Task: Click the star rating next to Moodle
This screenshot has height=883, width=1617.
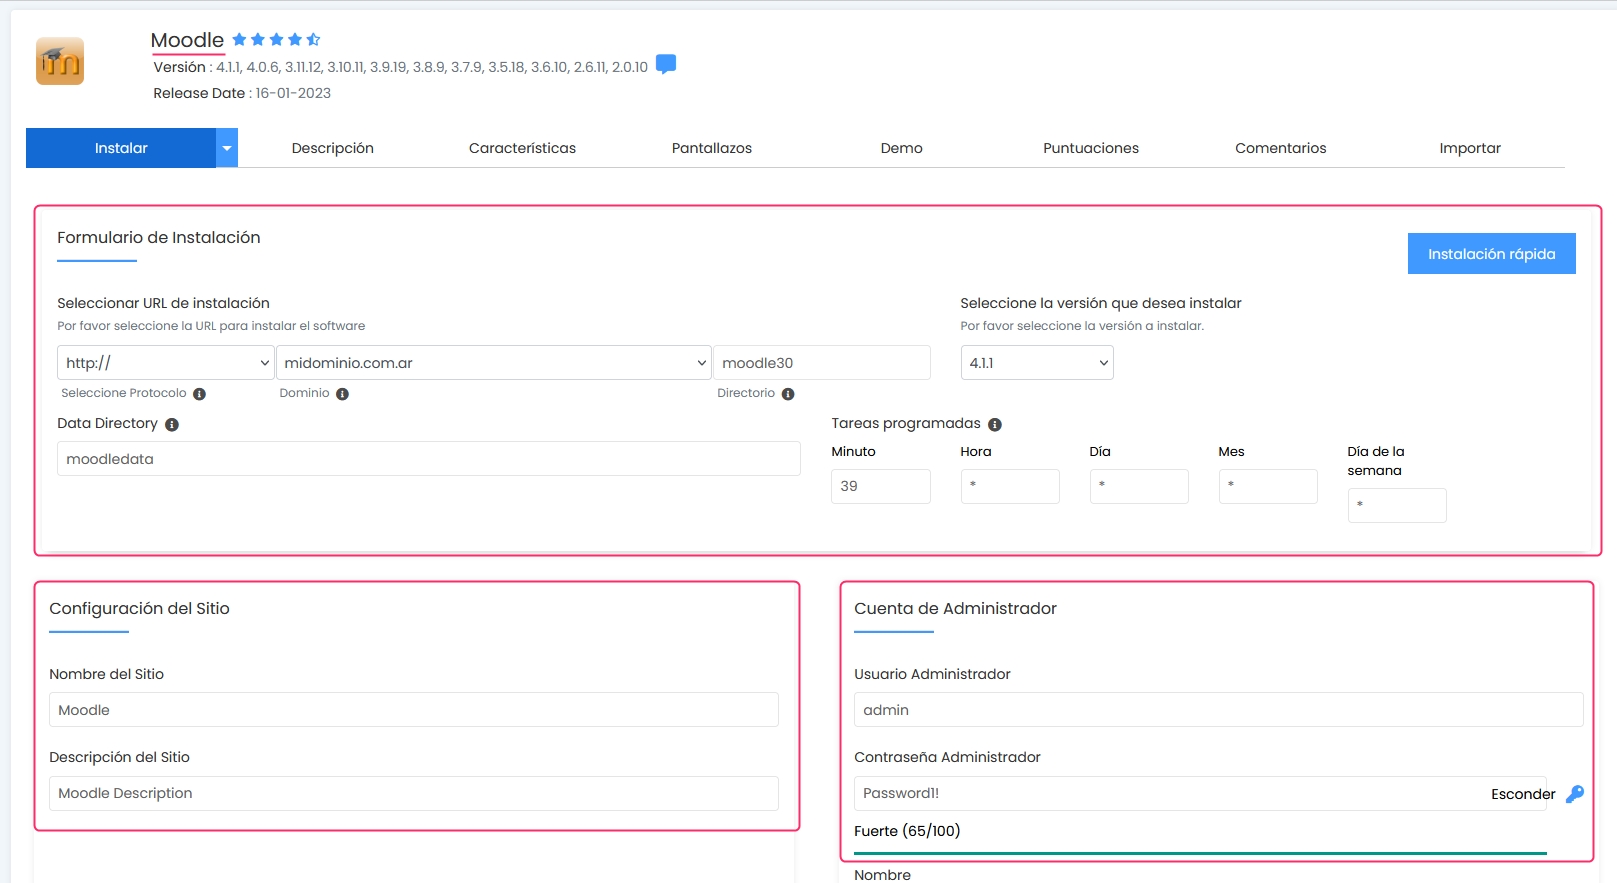Action: (276, 40)
